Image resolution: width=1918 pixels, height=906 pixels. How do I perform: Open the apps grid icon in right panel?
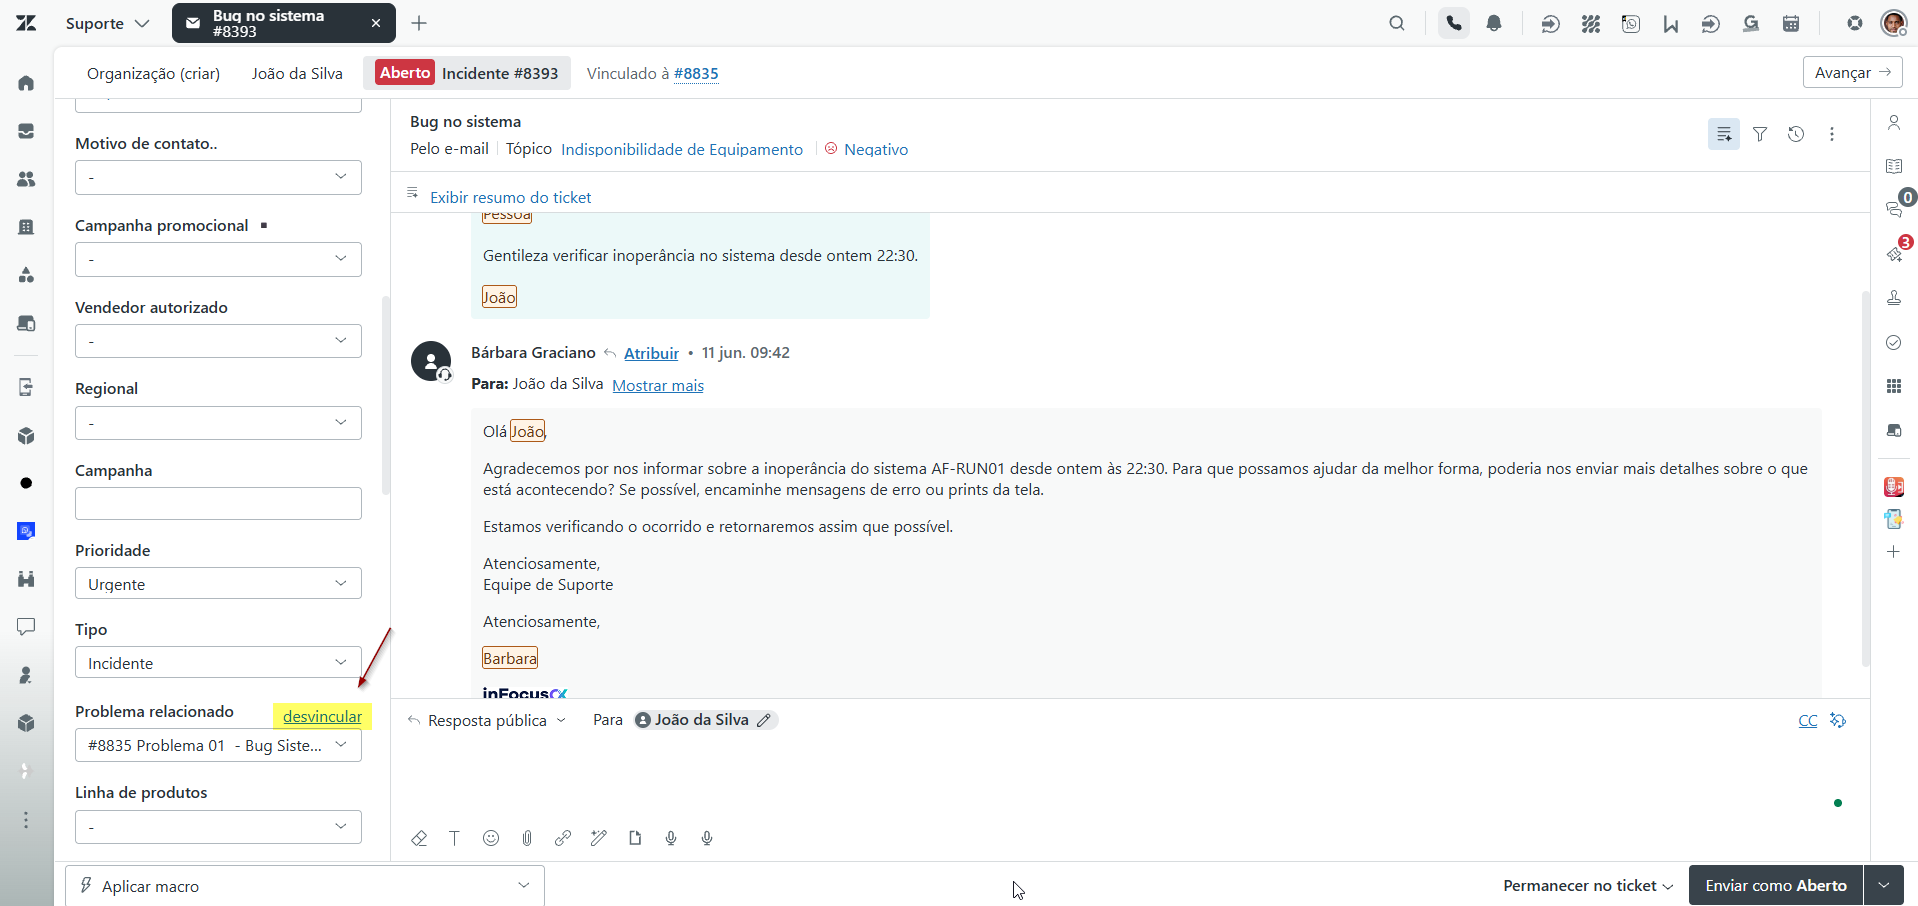click(x=1894, y=386)
